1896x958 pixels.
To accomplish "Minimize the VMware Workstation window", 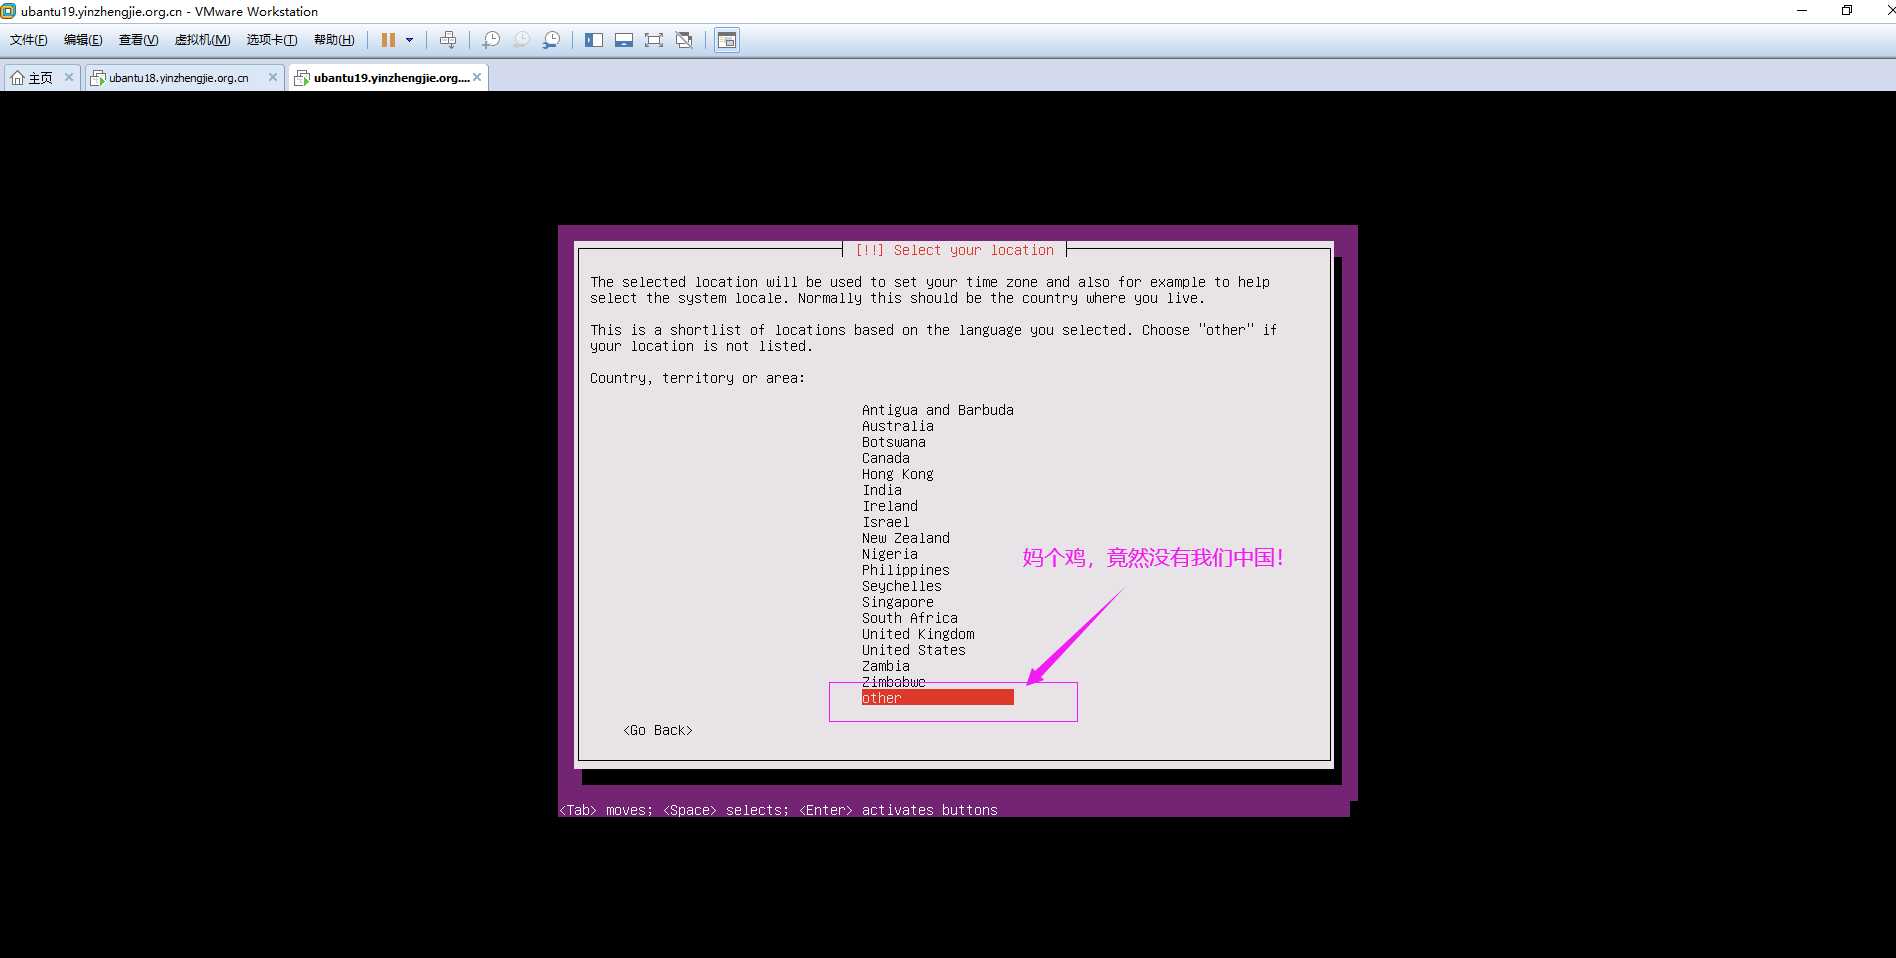I will click(x=1802, y=11).
